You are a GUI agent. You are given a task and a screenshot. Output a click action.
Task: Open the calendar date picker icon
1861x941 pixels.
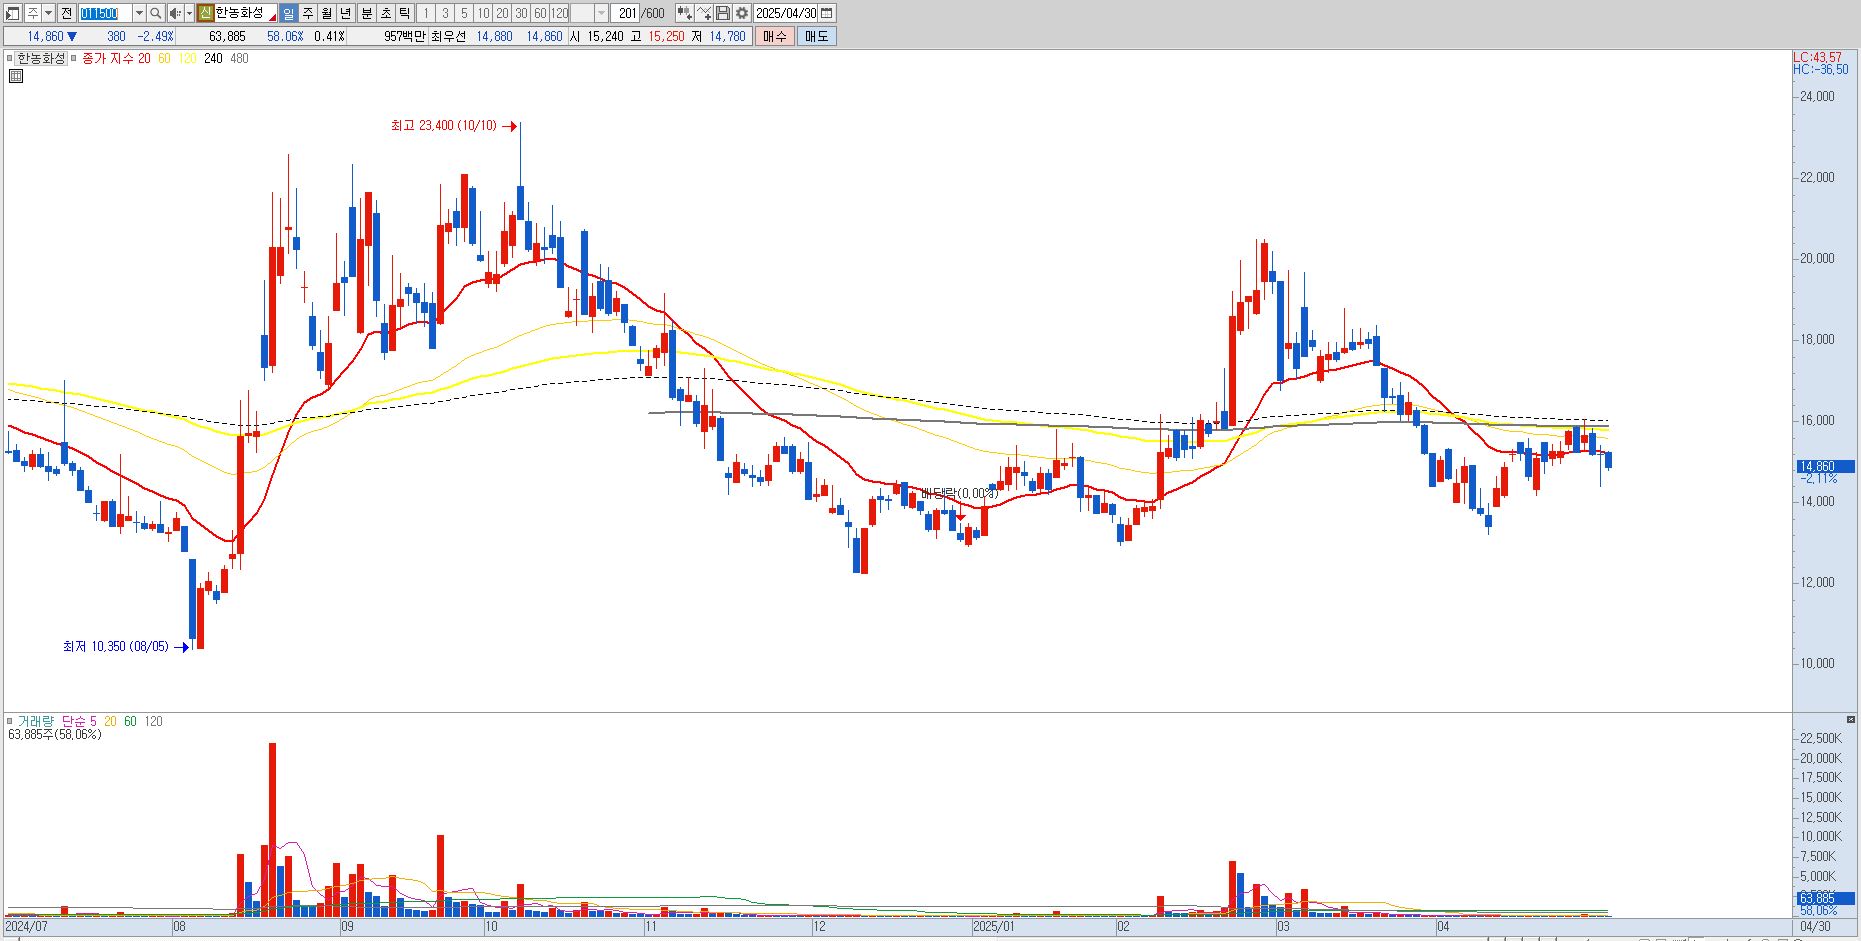tap(827, 13)
